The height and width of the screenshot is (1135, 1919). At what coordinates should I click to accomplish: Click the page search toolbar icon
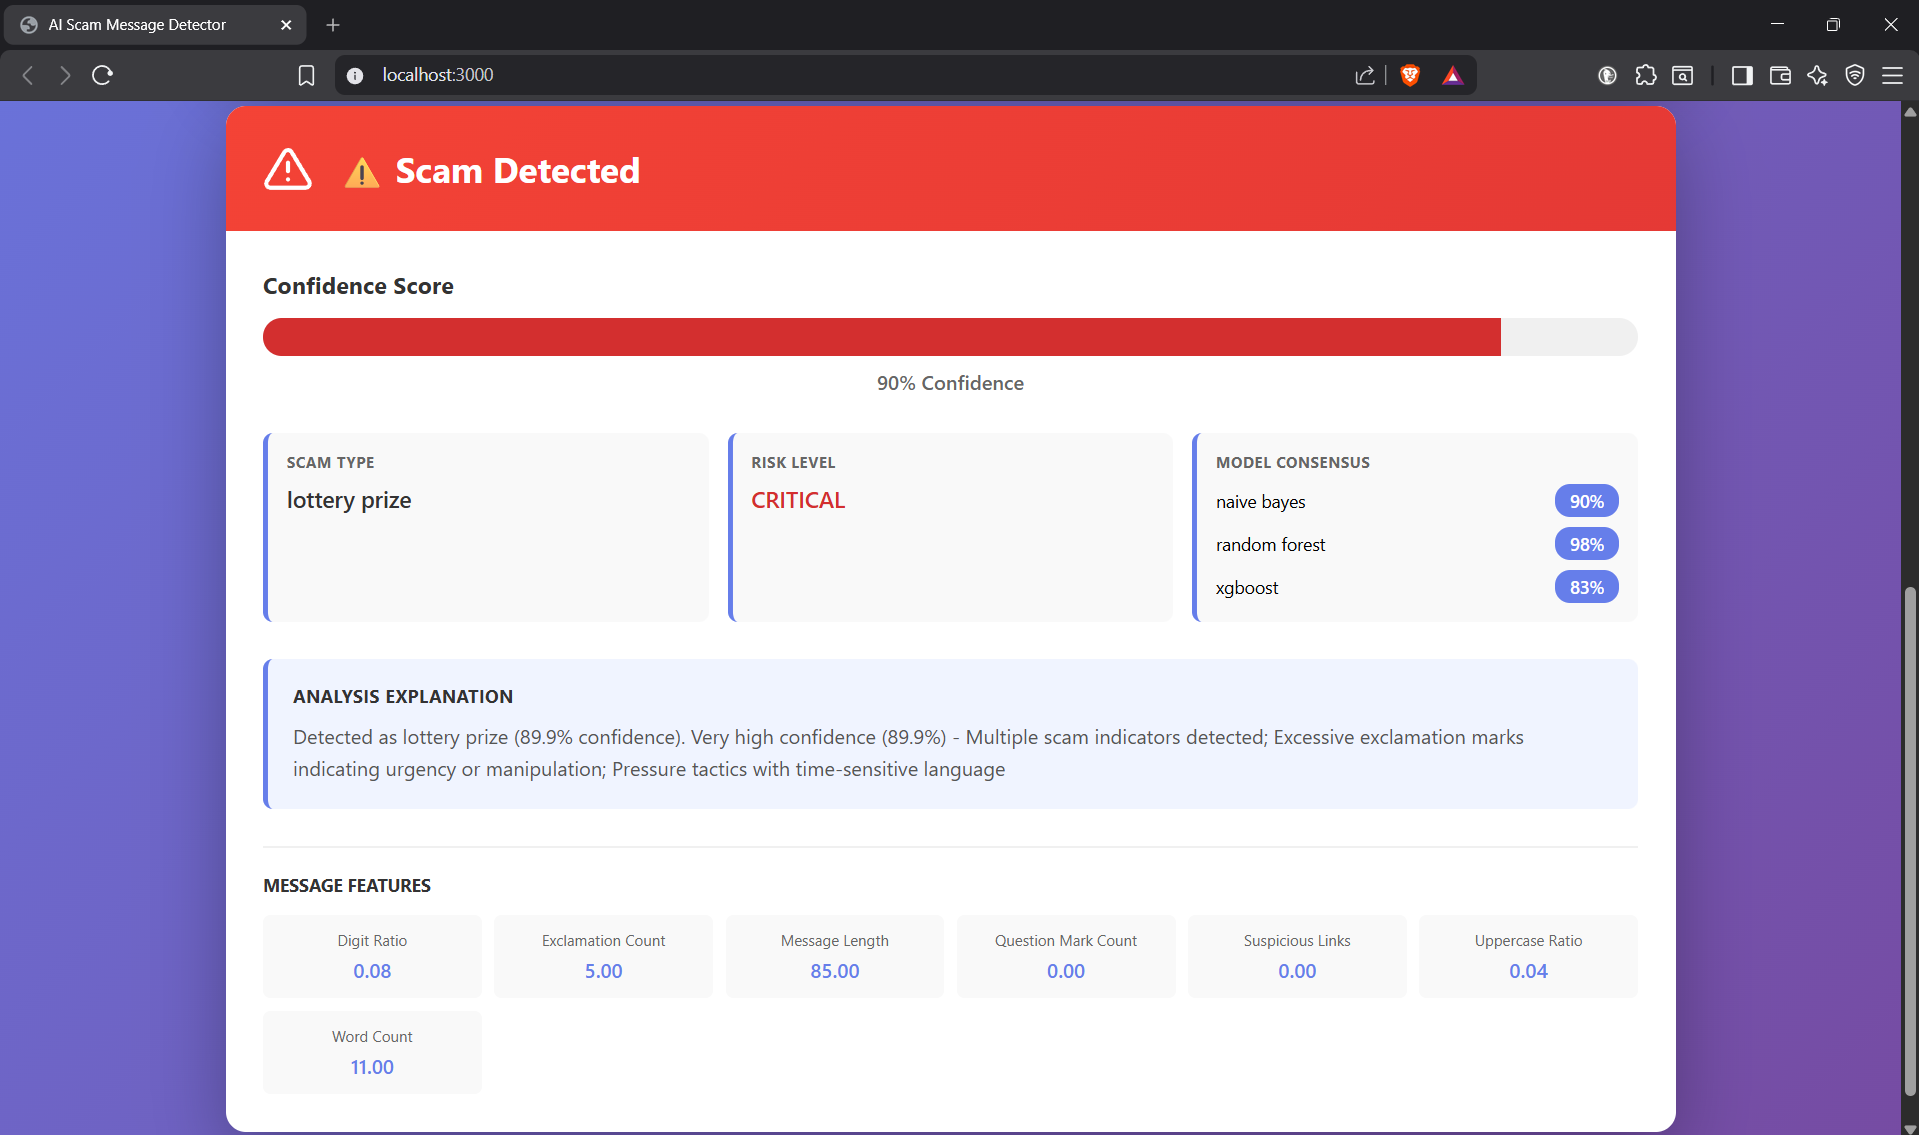click(x=1683, y=75)
